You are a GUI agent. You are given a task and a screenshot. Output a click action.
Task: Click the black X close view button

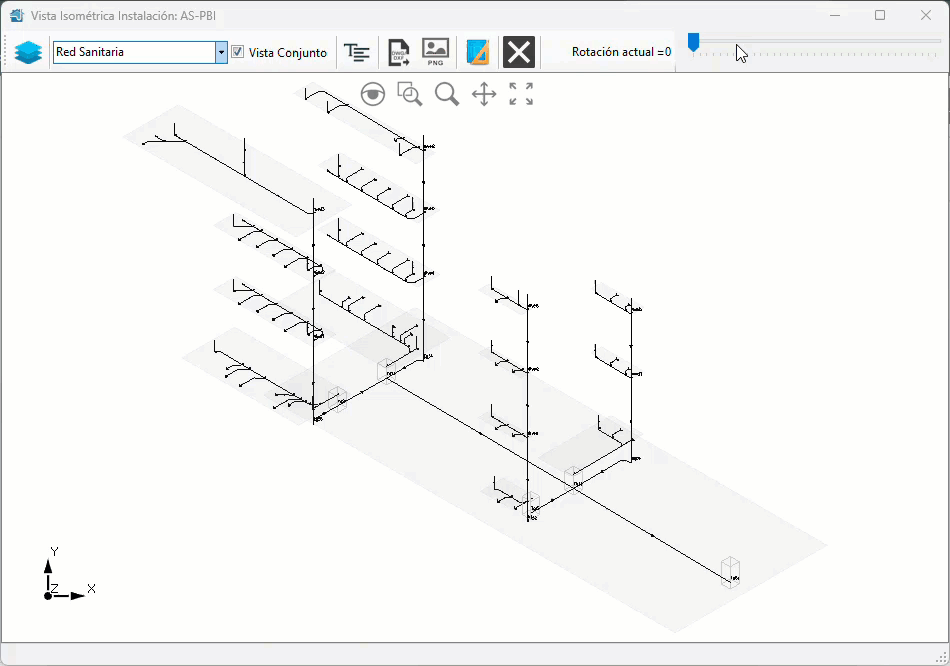click(x=519, y=52)
